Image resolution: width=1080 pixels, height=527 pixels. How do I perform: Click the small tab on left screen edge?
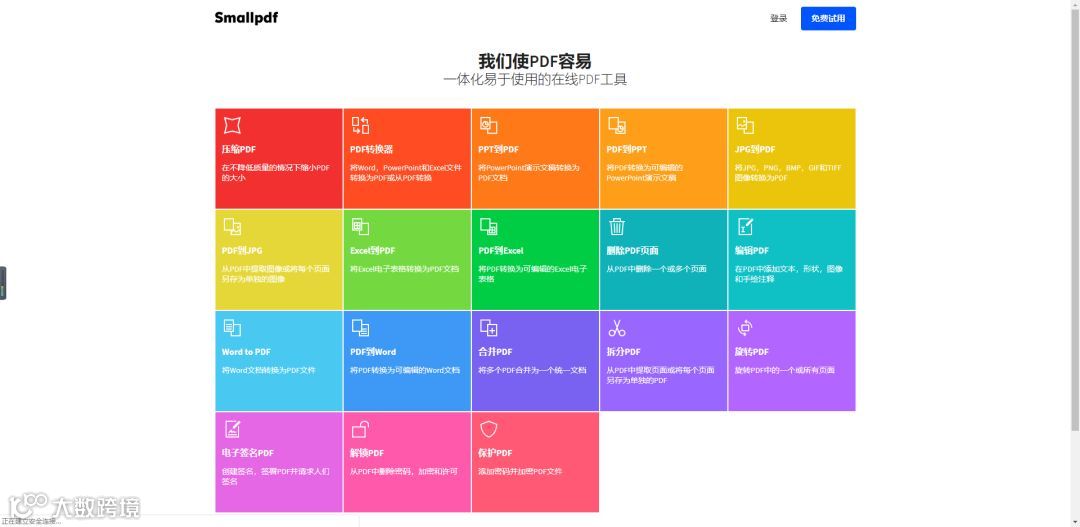point(3,282)
